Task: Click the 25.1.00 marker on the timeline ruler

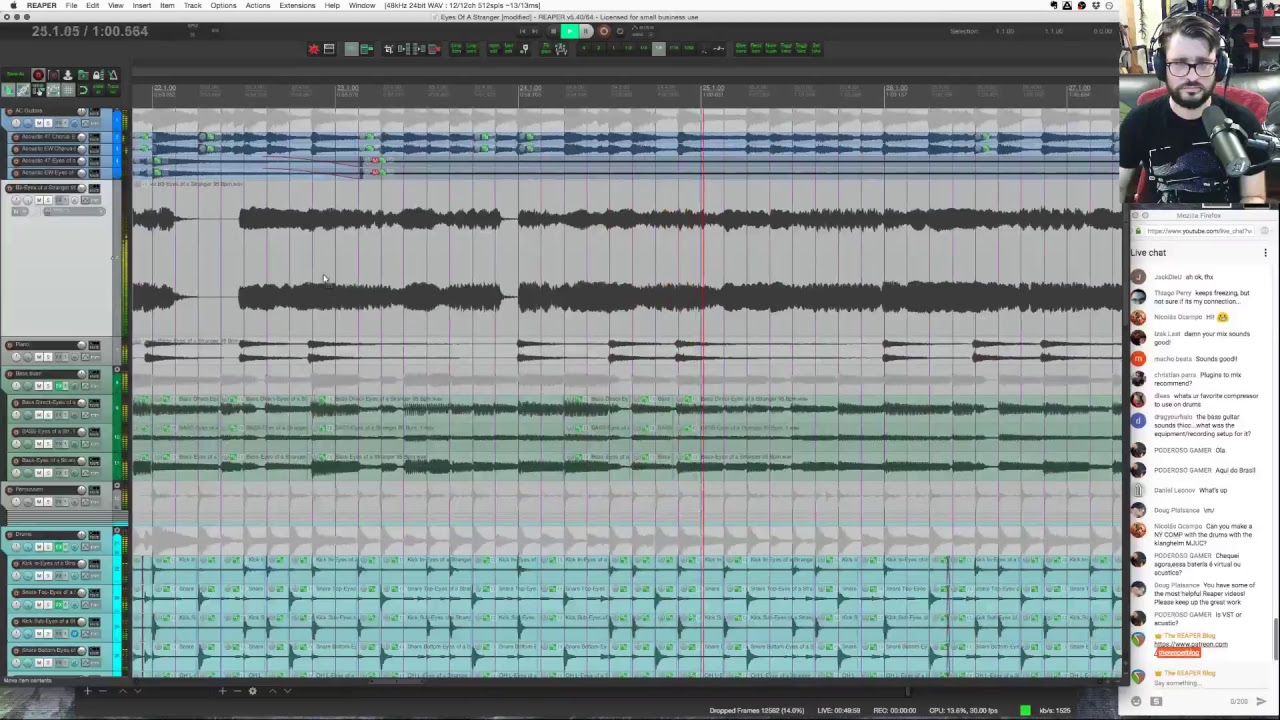Action: point(713,89)
